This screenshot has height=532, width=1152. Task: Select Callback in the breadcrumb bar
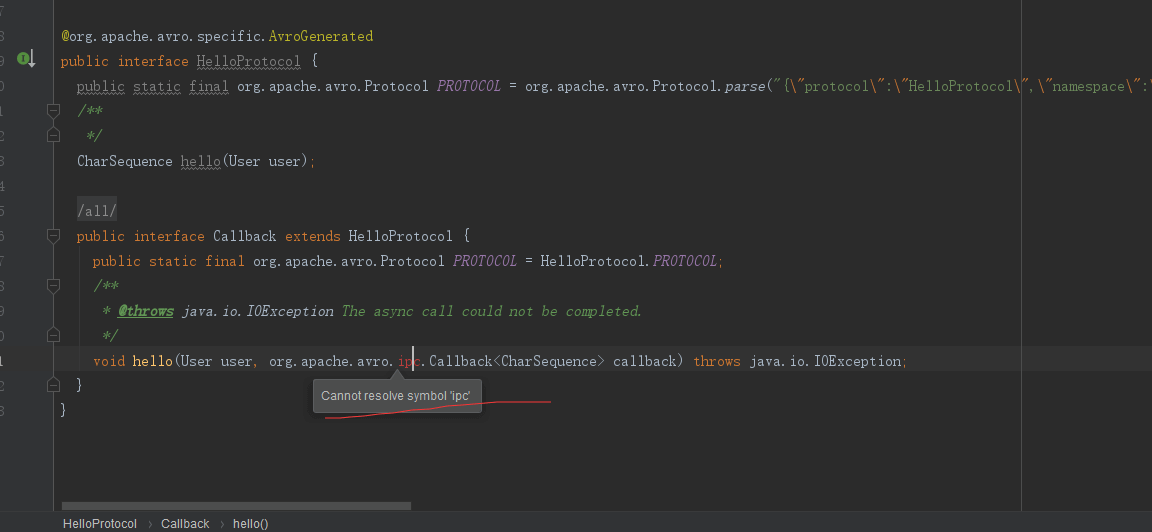(185, 523)
